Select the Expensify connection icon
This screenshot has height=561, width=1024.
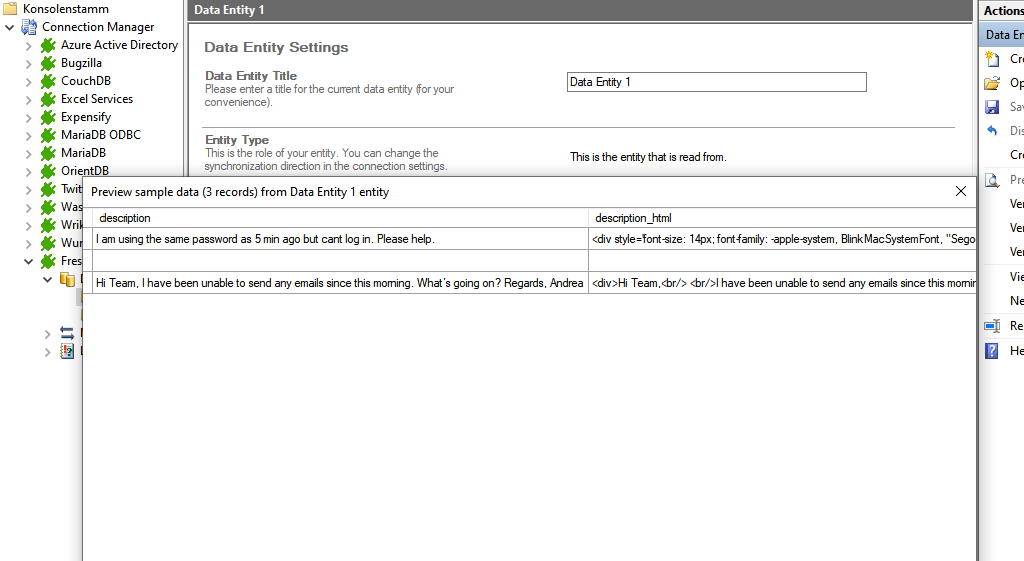click(48, 117)
